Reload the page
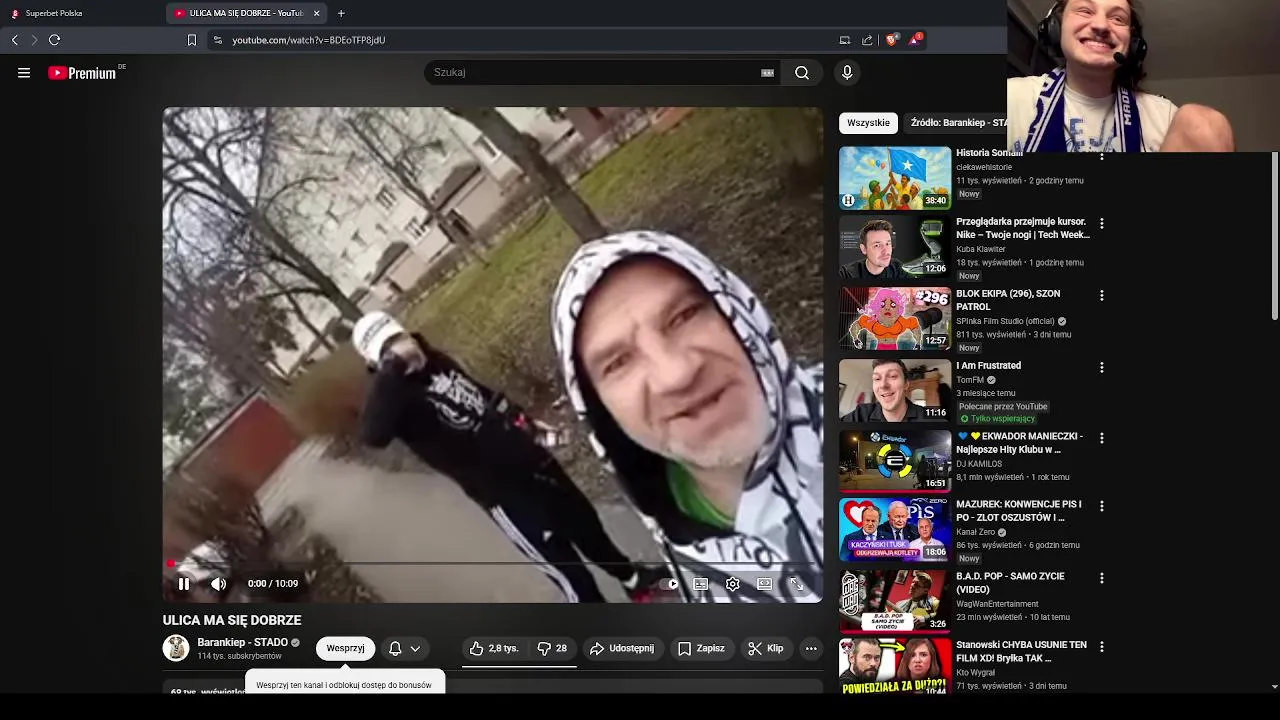This screenshot has height=720, width=1280. [55, 40]
